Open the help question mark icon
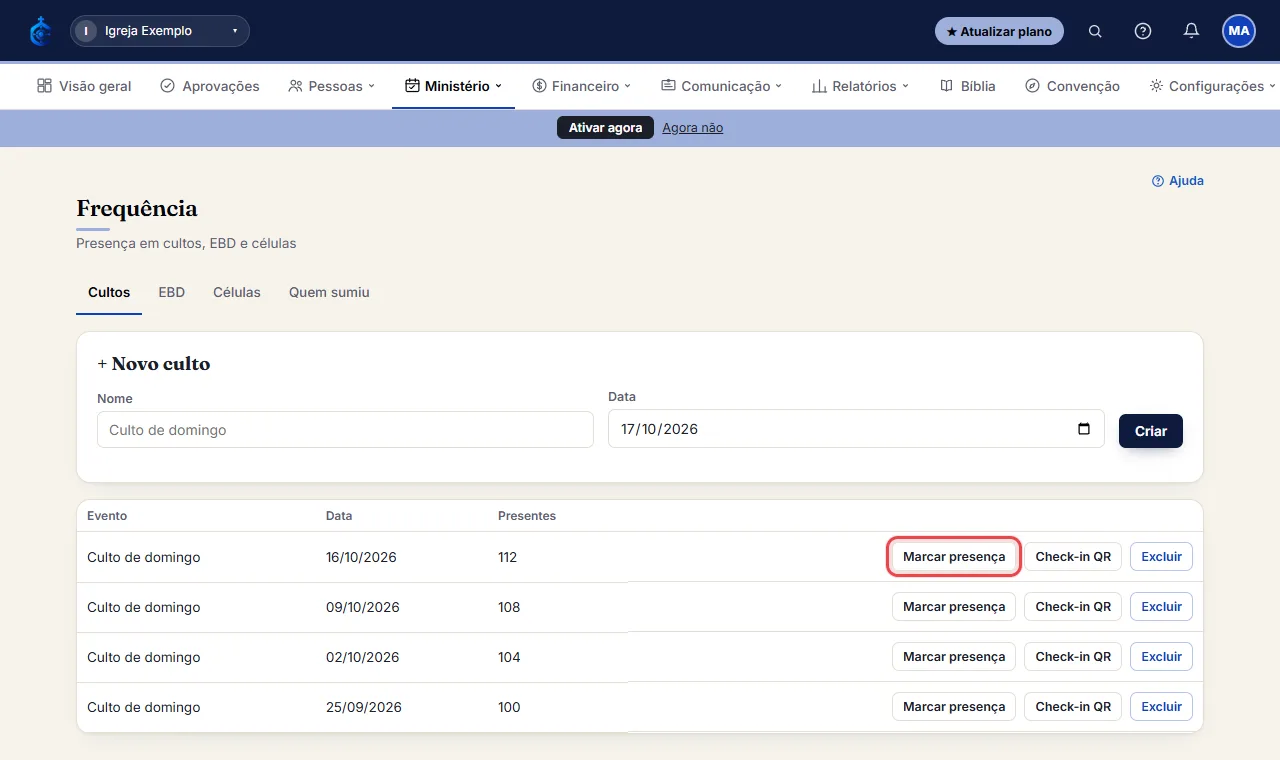The width and height of the screenshot is (1280, 760). tap(1143, 31)
